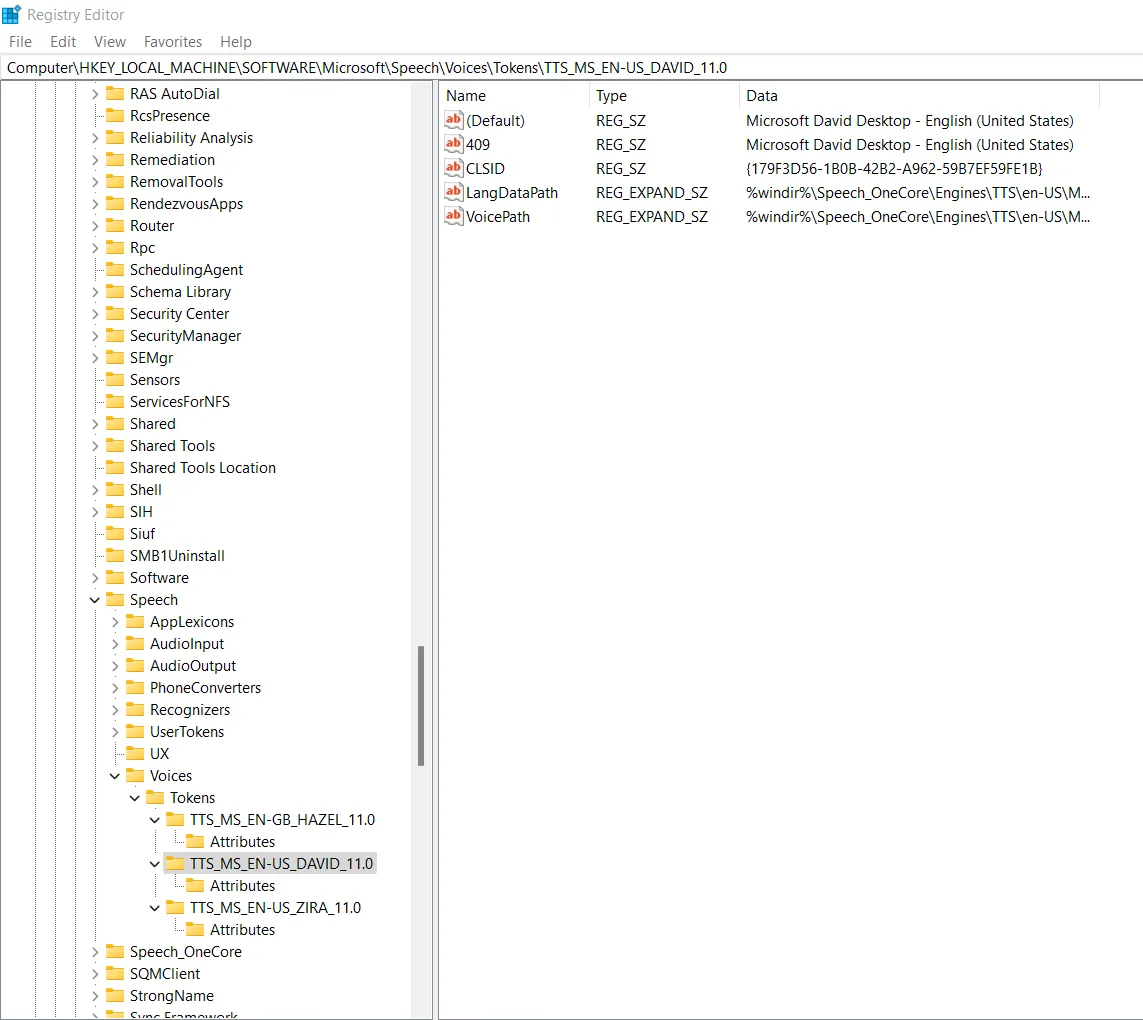Screen dimensions: 1143x1020
Task: Collapse the Tokens key
Action: click(135, 798)
